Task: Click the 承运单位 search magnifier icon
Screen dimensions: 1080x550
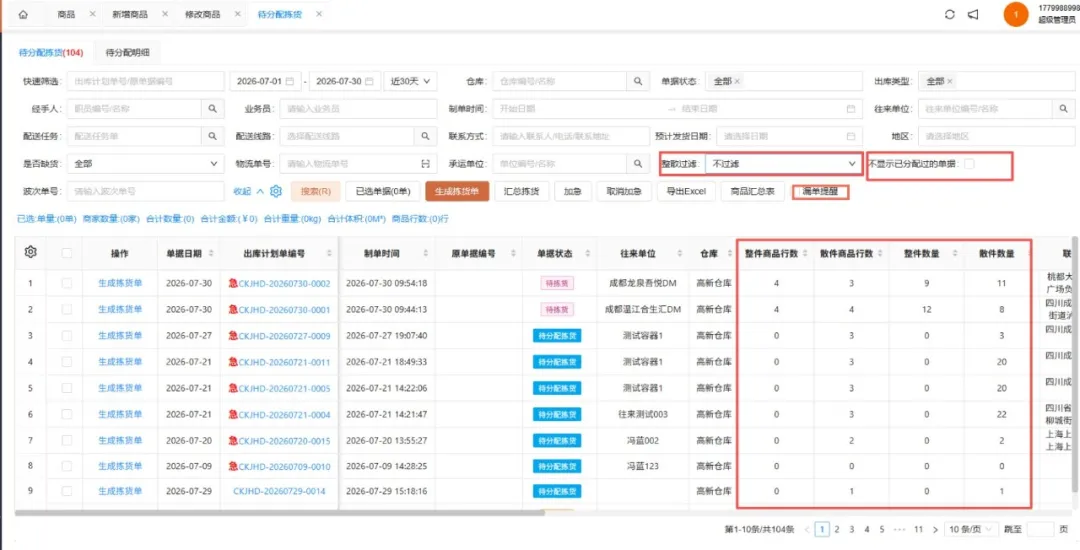Action: 638,164
